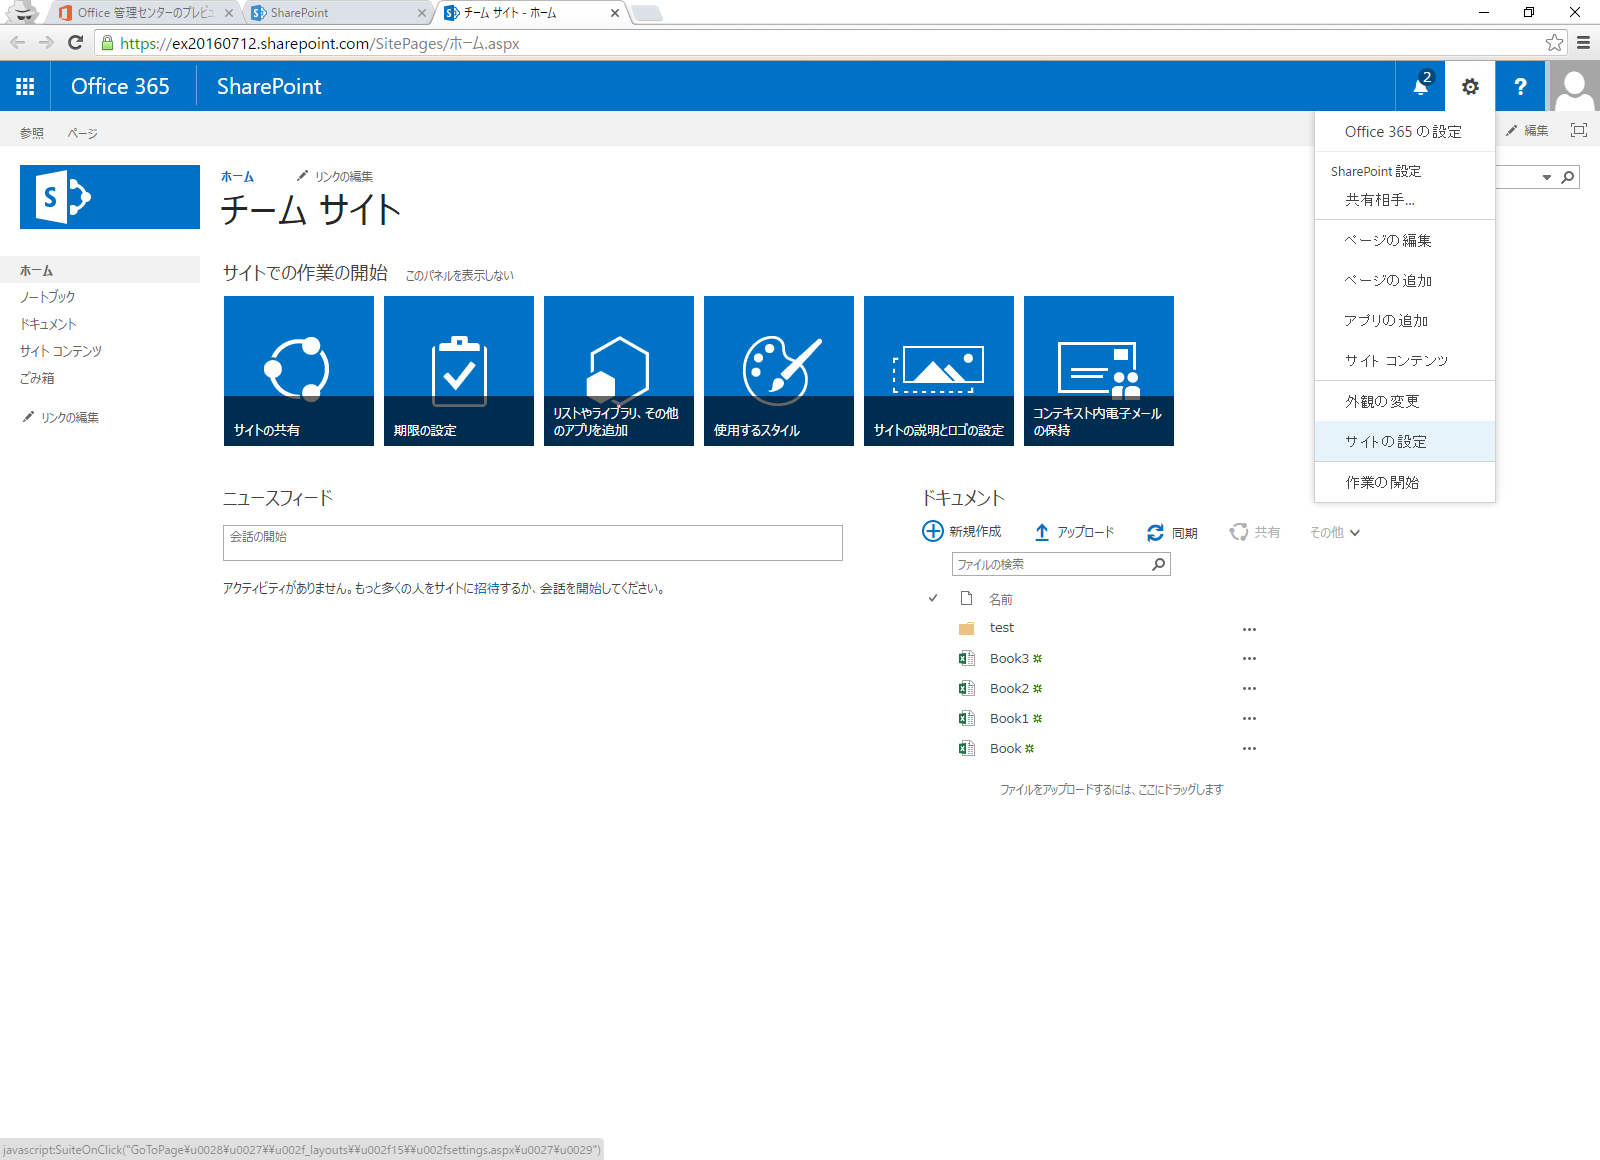
Task: Open the help question mark icon
Action: pyautogui.click(x=1520, y=86)
